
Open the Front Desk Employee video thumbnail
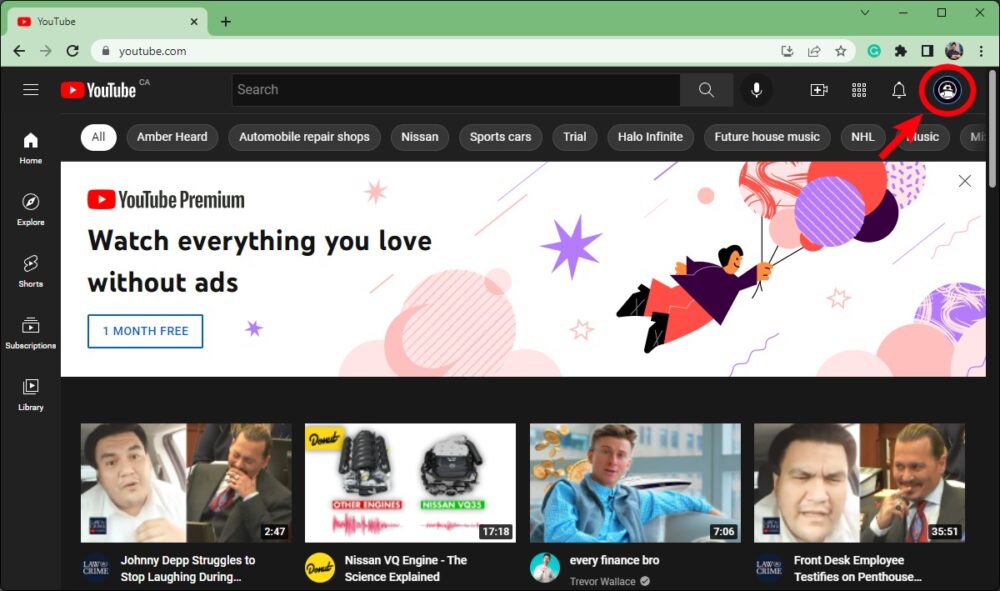pyautogui.click(x=859, y=483)
